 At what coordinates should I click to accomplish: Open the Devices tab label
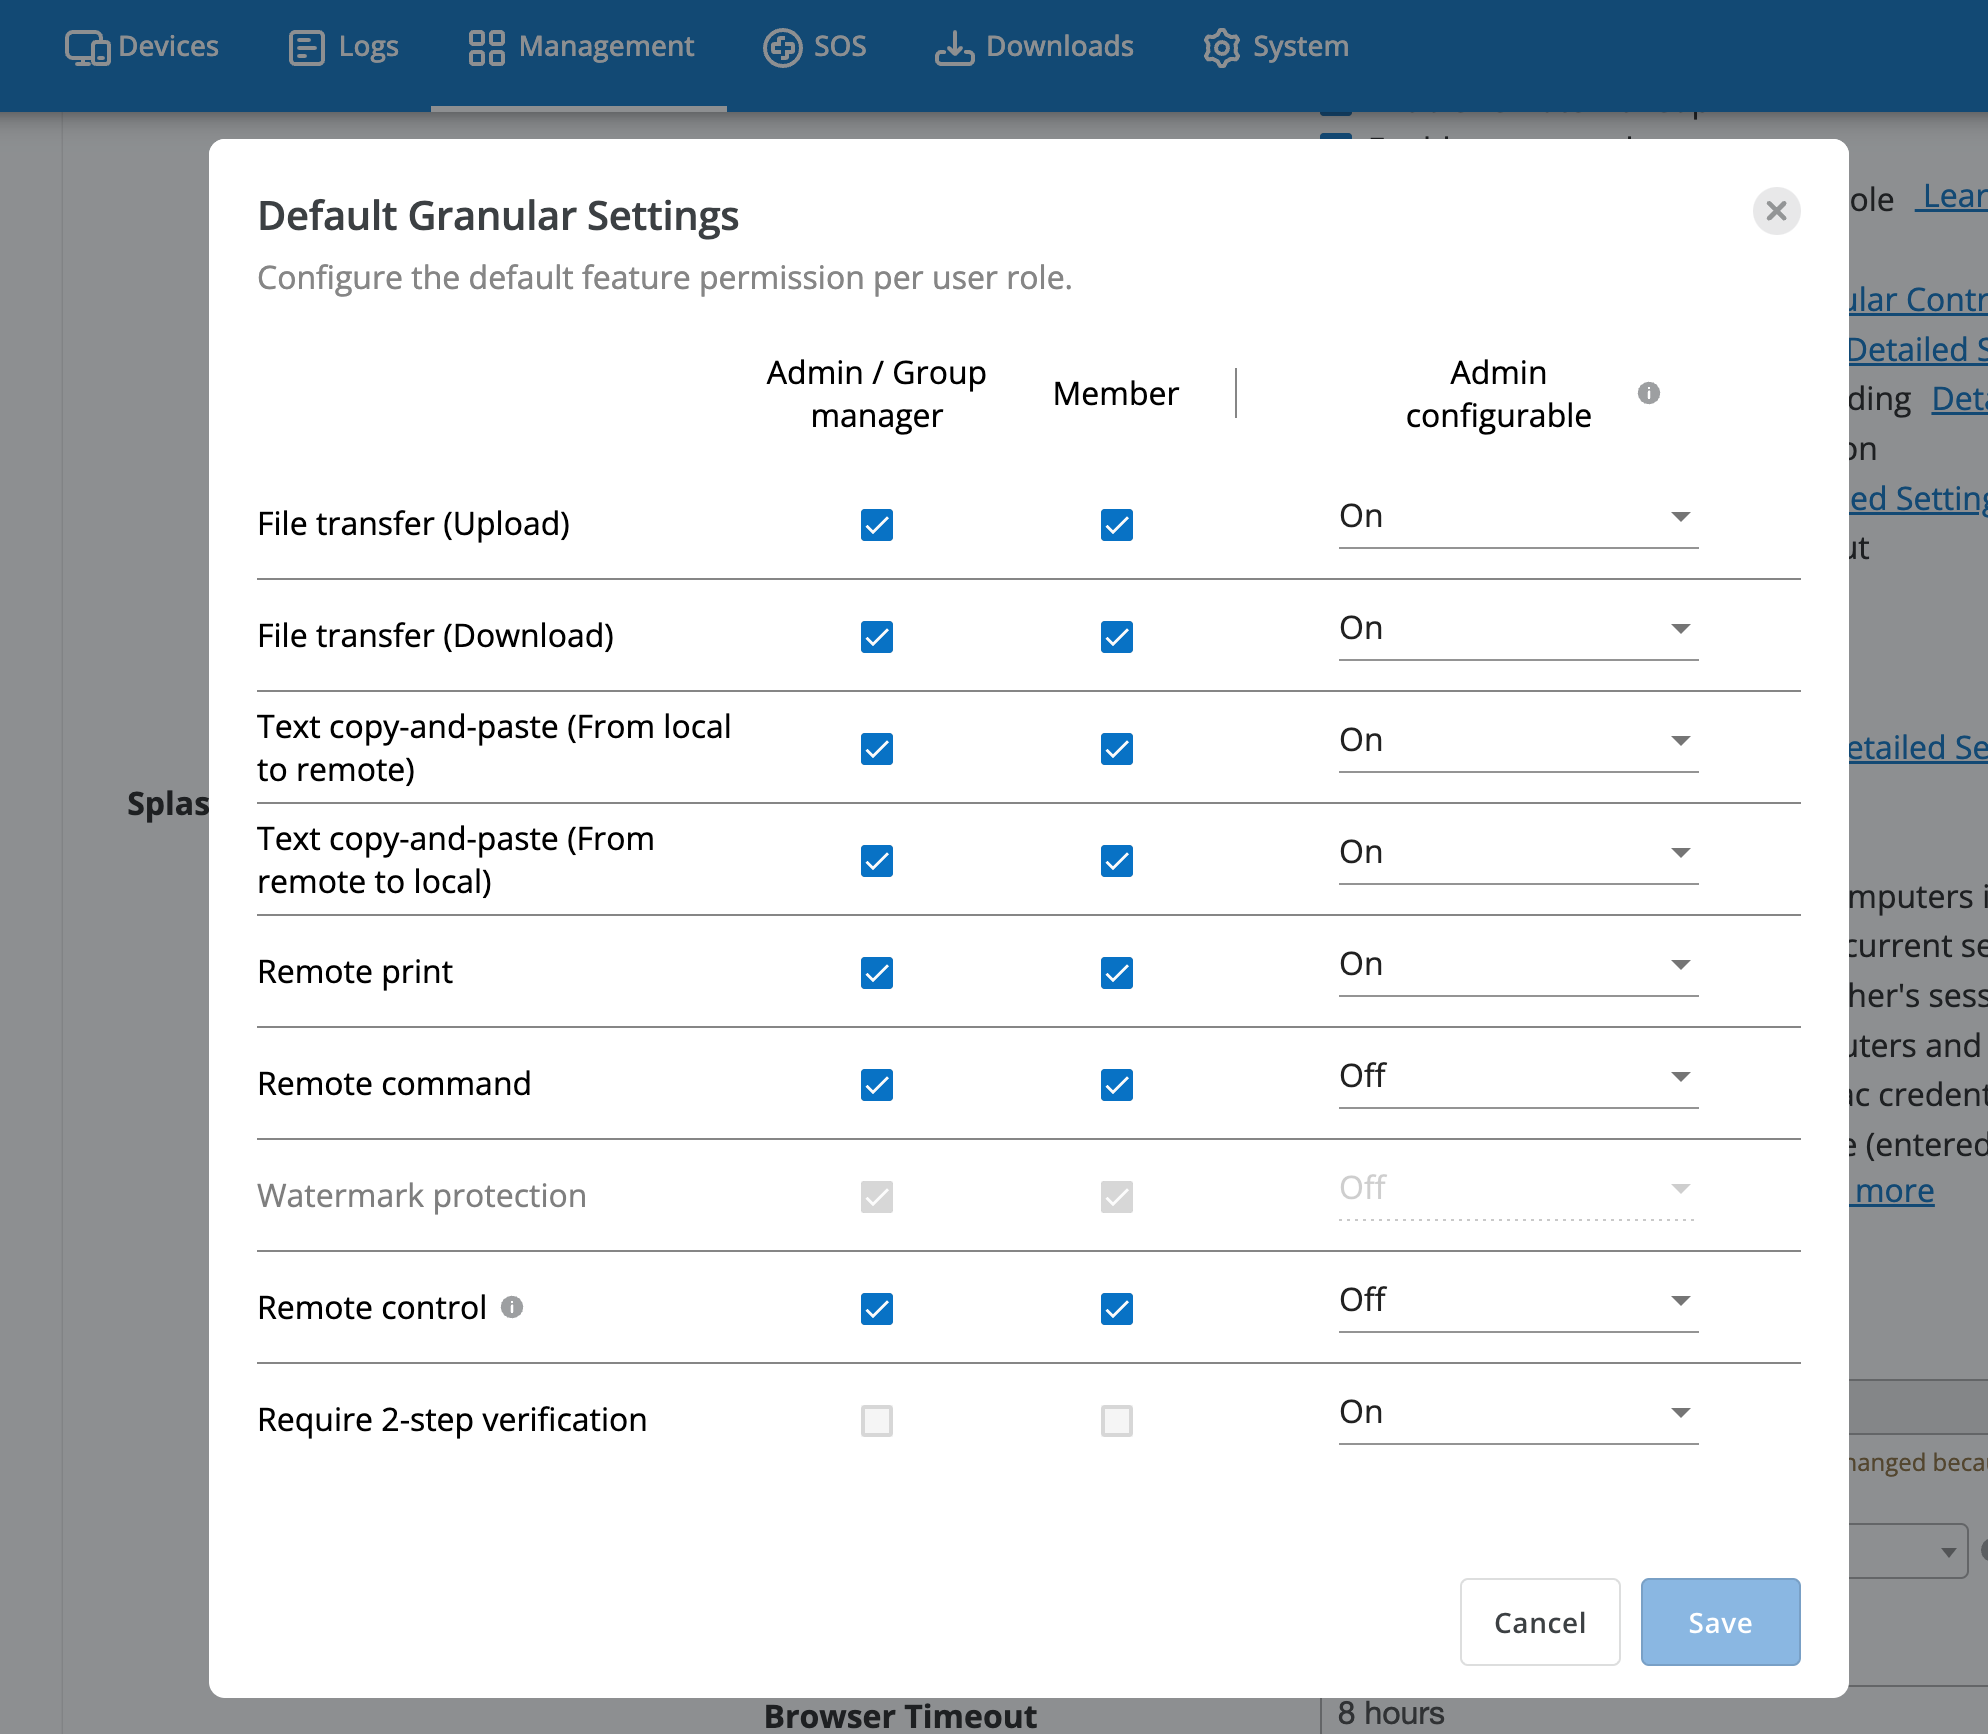click(168, 46)
